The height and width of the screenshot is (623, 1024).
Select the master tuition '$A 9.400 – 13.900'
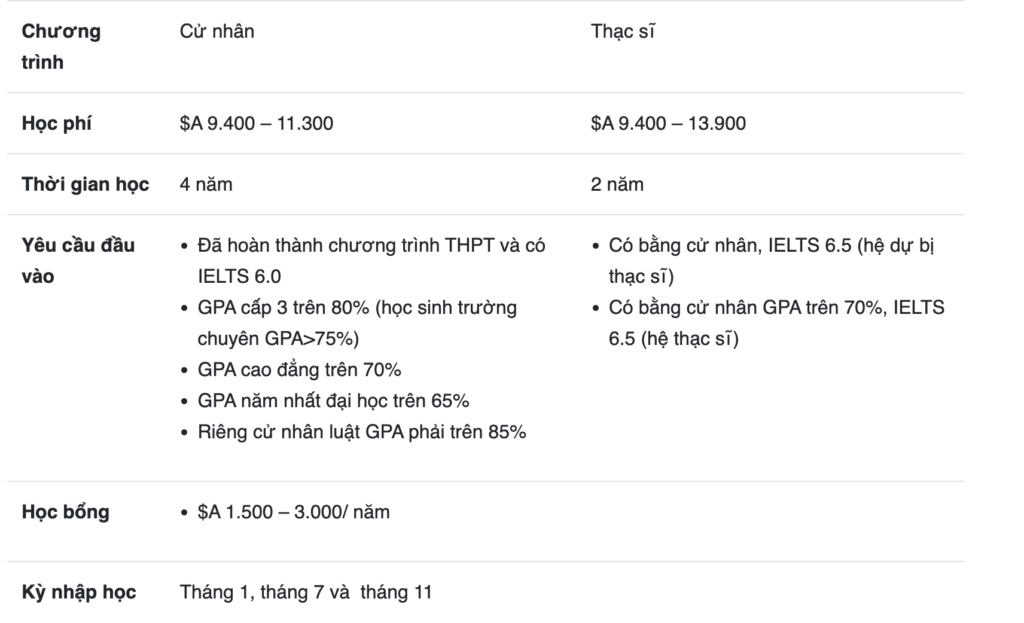tap(668, 124)
